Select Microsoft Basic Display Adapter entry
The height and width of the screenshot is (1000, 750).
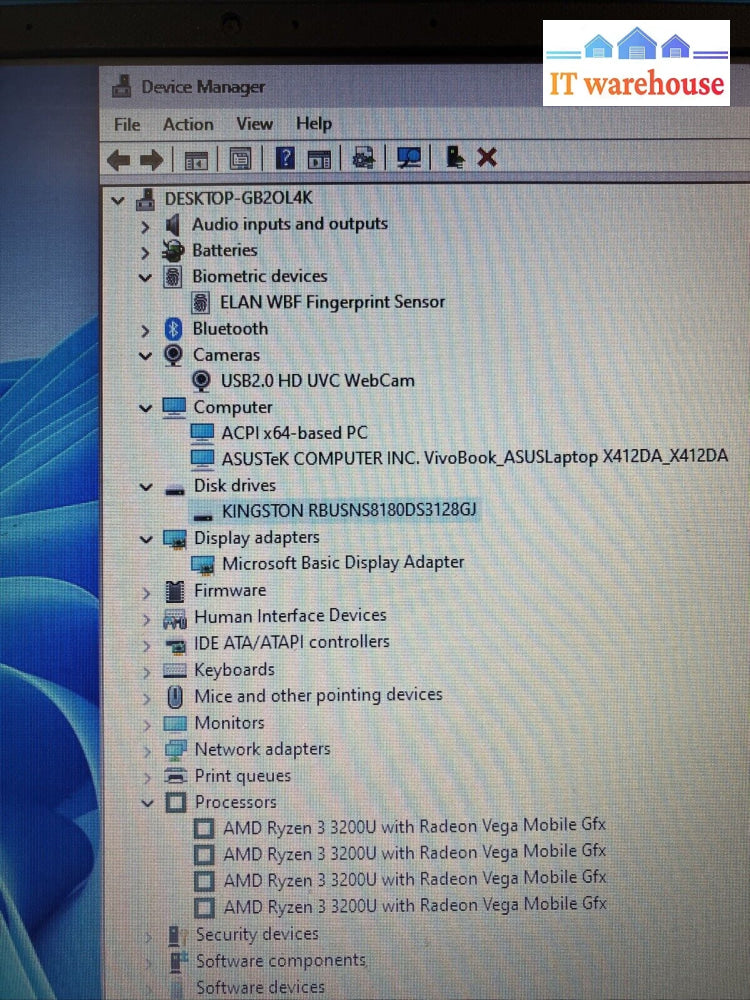tap(343, 562)
